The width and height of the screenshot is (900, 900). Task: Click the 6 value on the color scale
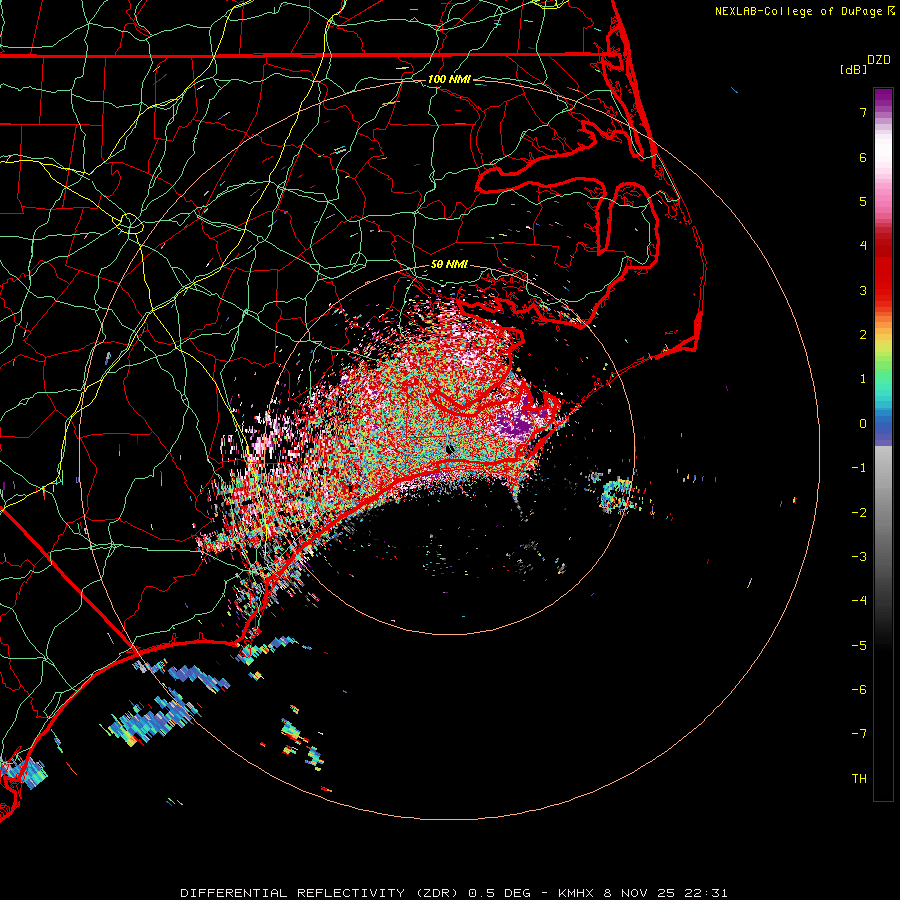coord(863,157)
